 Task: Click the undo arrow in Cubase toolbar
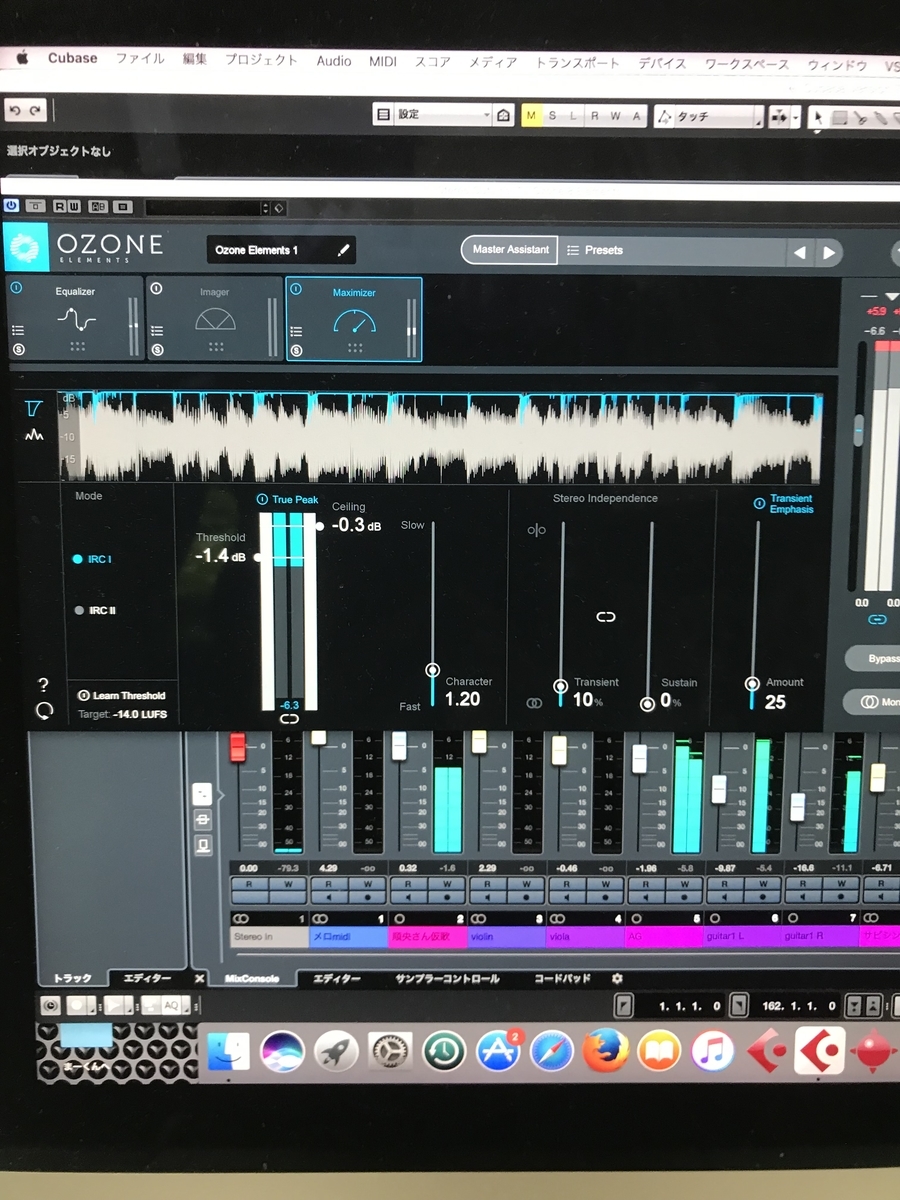tap(14, 111)
